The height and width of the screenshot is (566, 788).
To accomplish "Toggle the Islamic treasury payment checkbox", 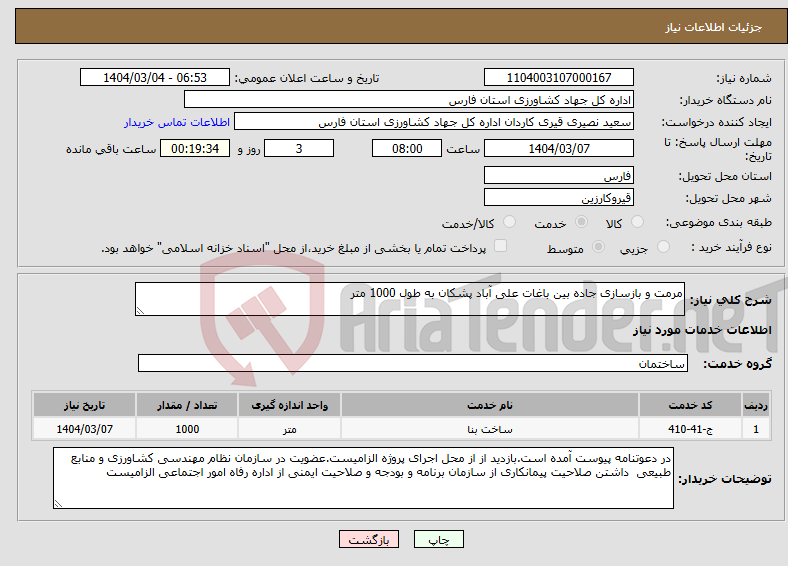I will tap(501, 246).
